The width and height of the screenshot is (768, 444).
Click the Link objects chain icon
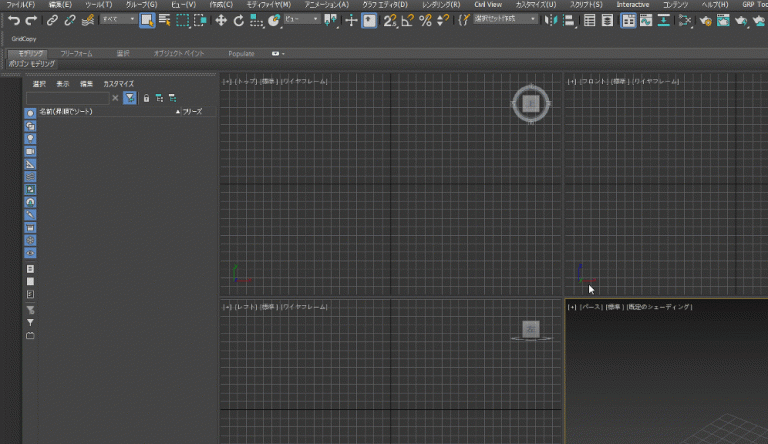coord(52,20)
